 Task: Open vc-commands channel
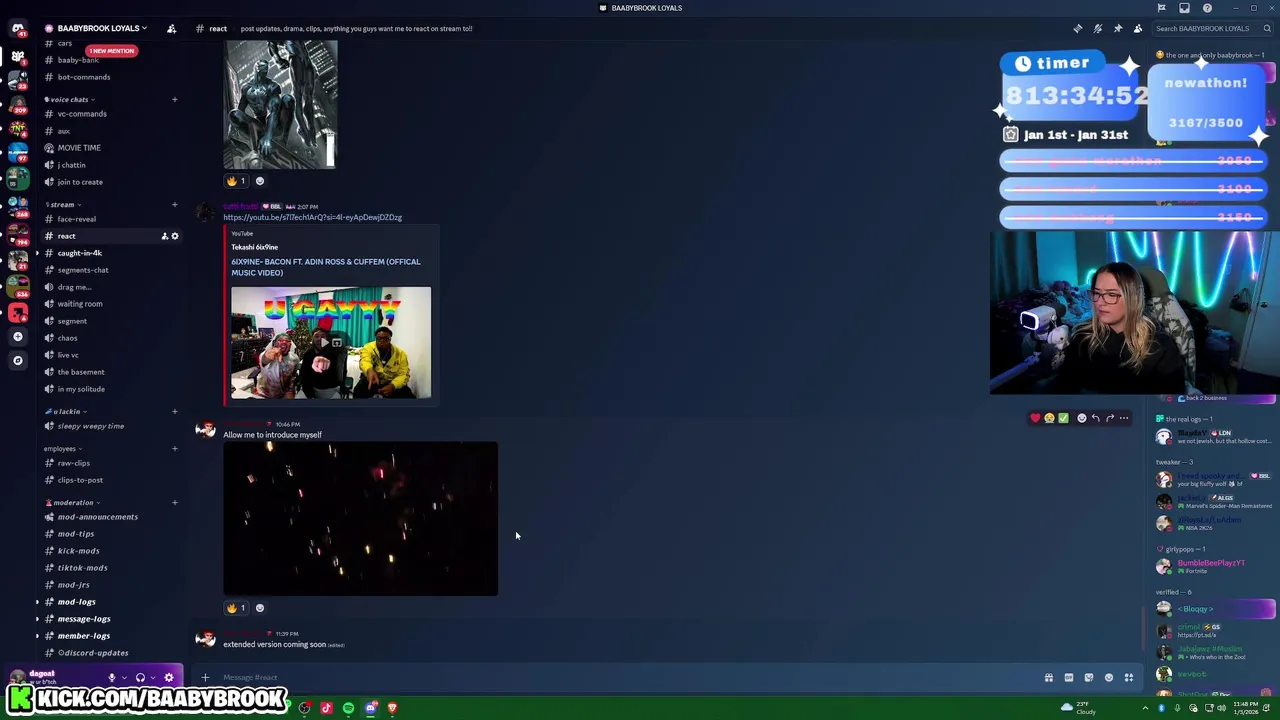[82, 114]
